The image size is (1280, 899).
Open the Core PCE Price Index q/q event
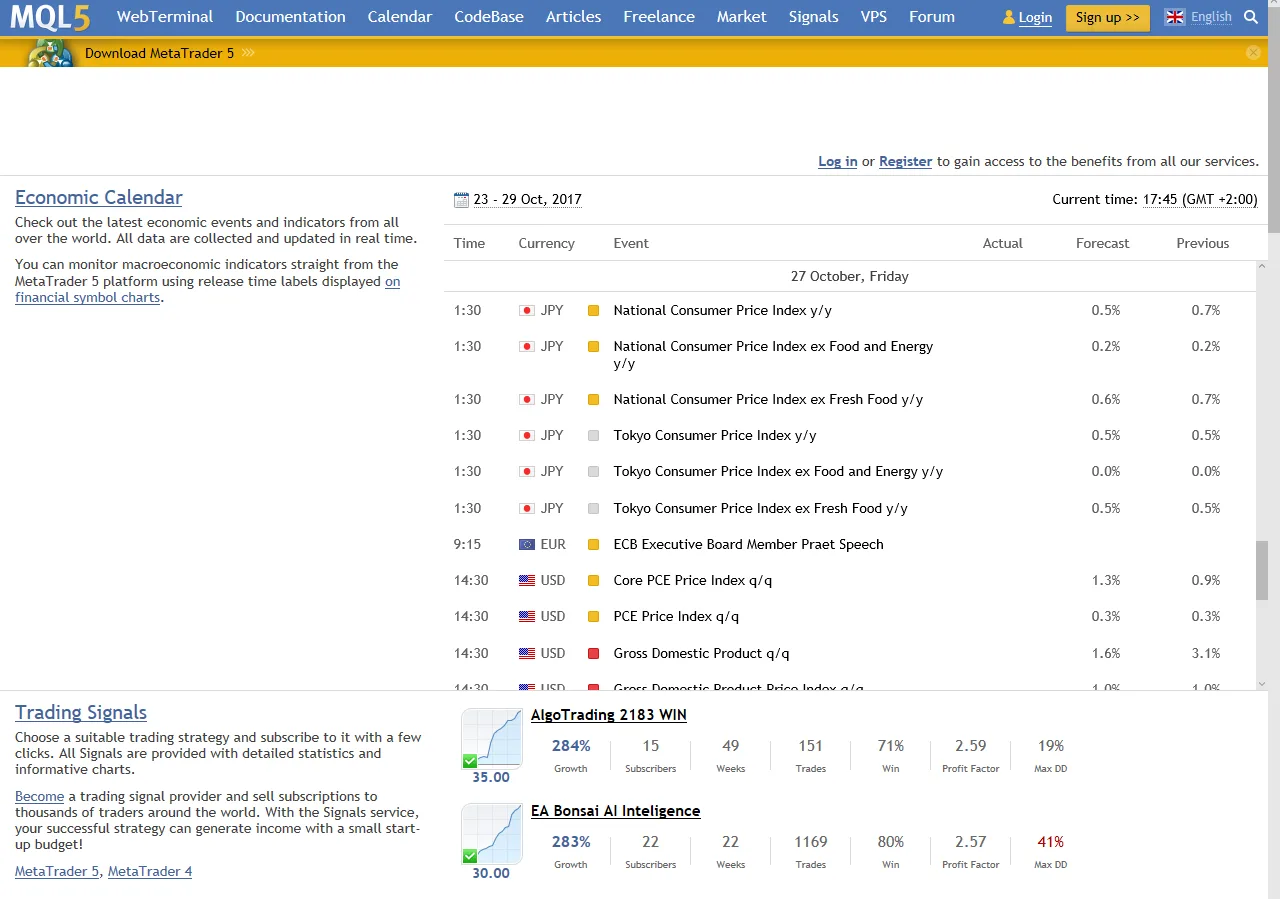693,581
